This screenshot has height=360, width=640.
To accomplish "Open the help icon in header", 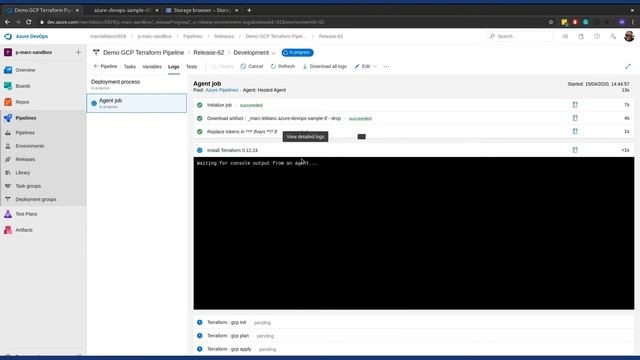I will 597,36.
